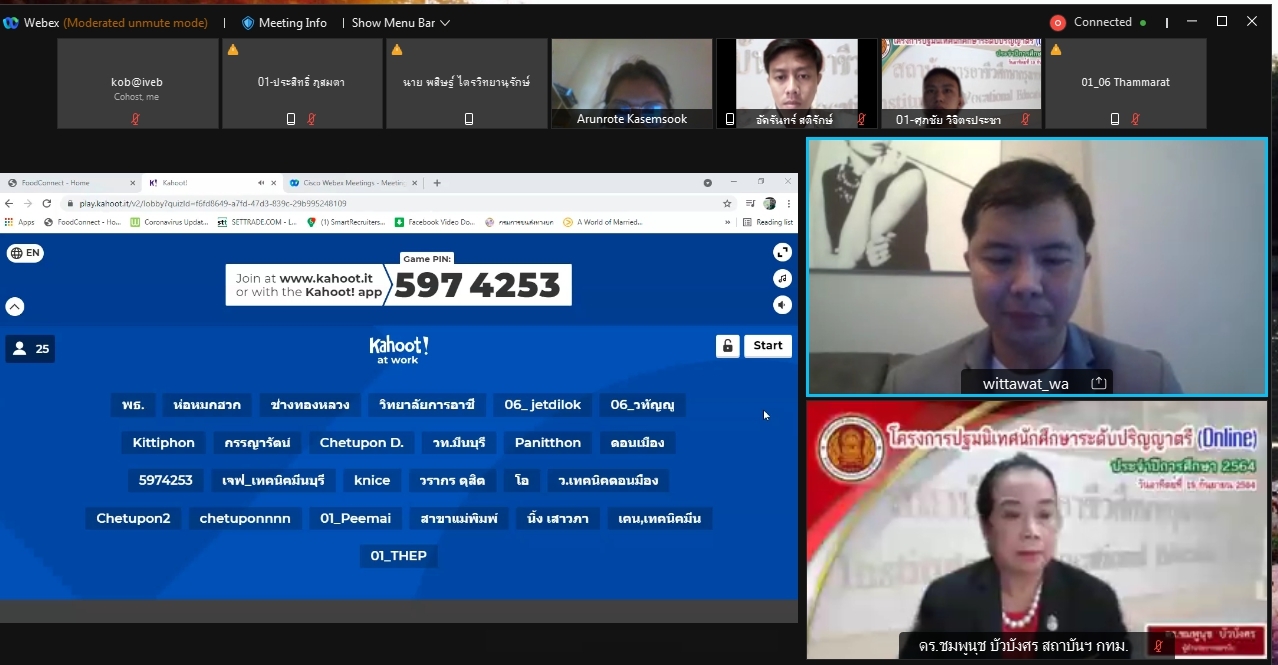Open the Reading list panel
Screen dimensions: 1278x665
point(768,222)
